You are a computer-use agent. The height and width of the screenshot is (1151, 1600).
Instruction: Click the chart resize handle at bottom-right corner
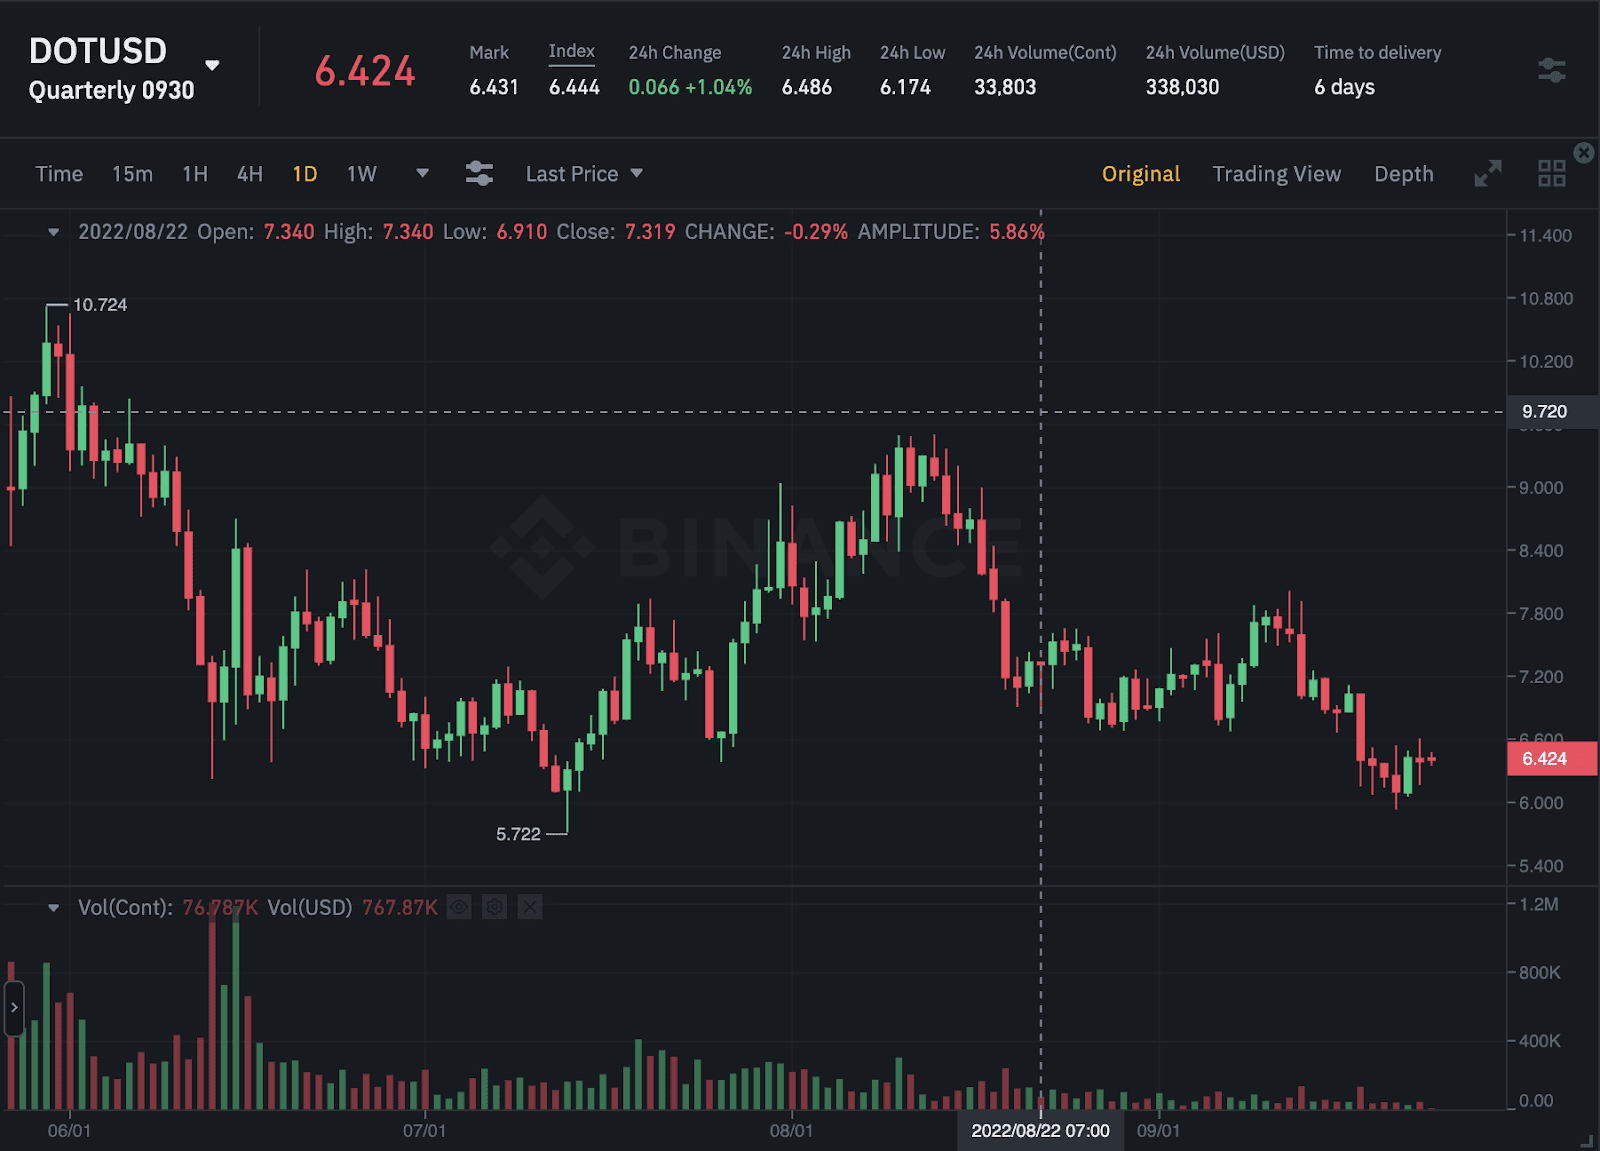tap(1586, 1141)
